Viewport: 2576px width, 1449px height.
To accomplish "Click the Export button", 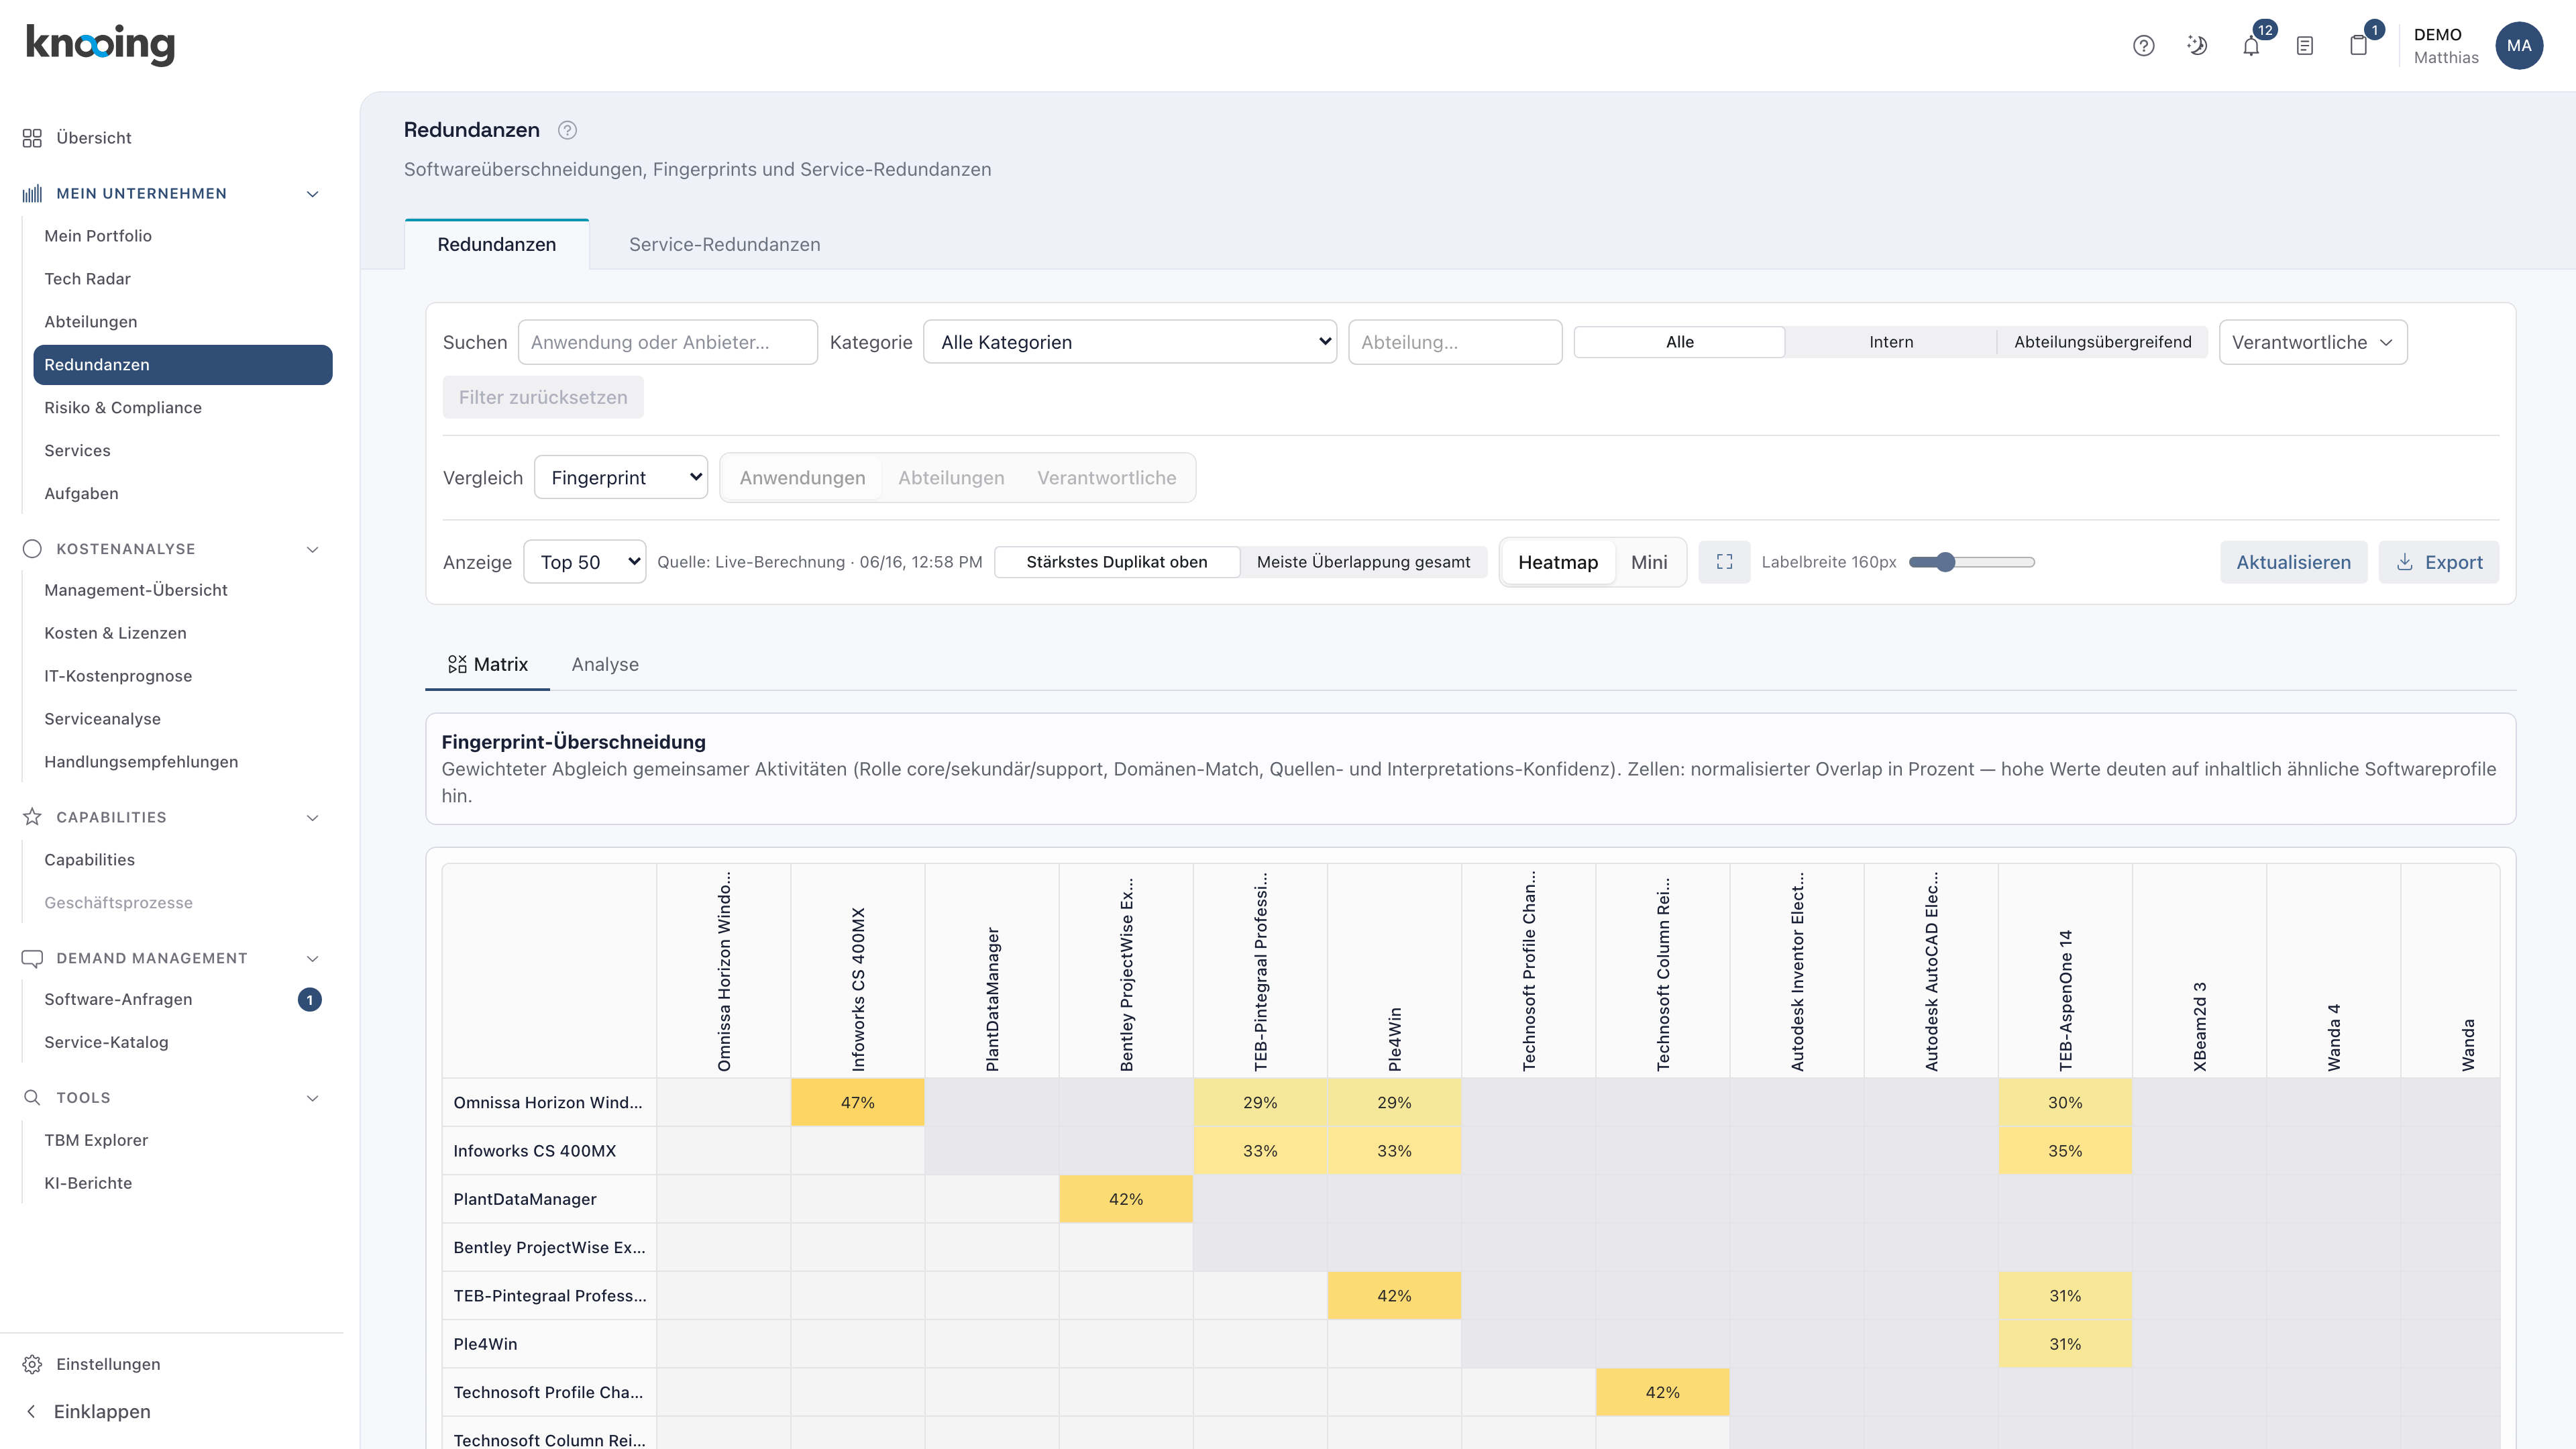I will [2438, 562].
